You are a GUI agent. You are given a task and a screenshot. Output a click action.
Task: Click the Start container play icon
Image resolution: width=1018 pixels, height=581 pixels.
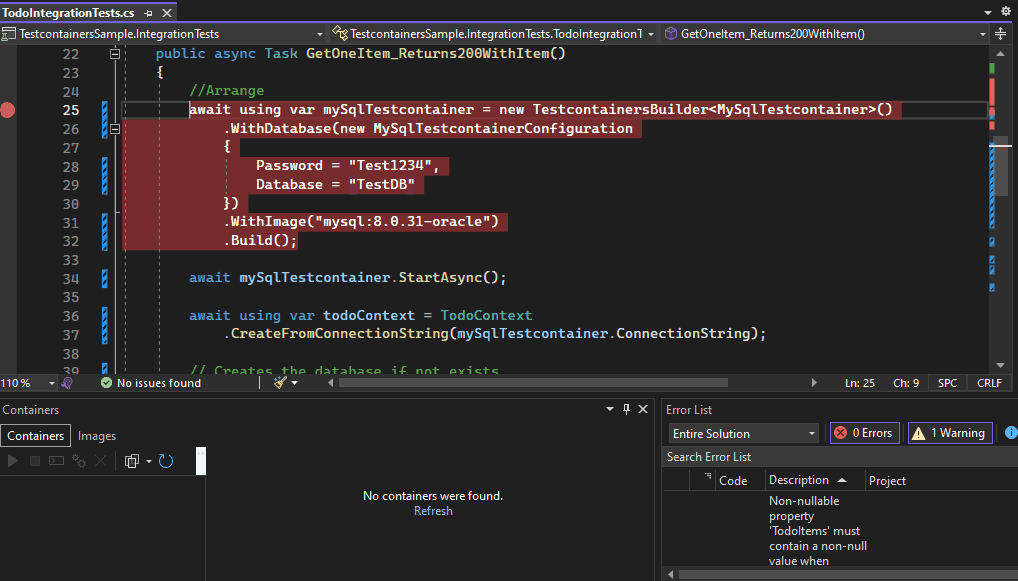pos(12,461)
